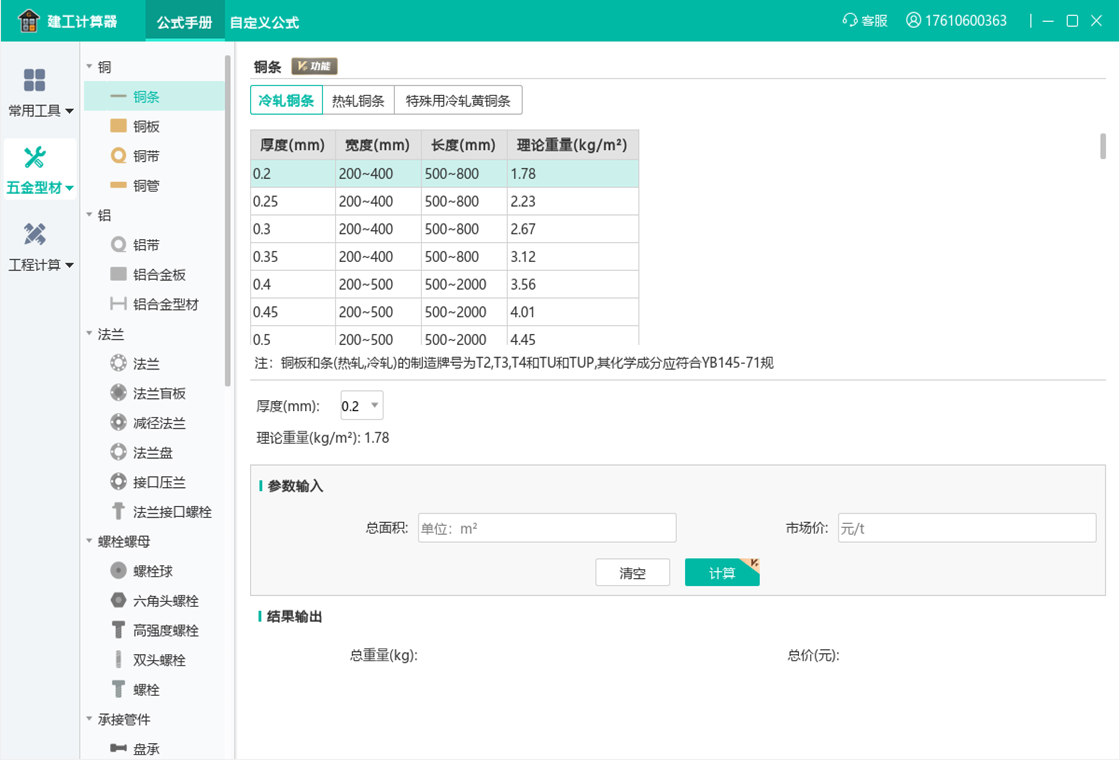
Task: Collapse the 铜 tree category
Action: pos(89,66)
